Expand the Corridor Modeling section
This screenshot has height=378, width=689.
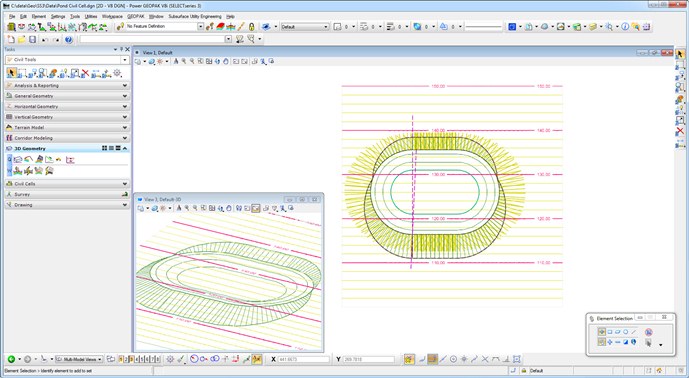pyautogui.click(x=67, y=138)
